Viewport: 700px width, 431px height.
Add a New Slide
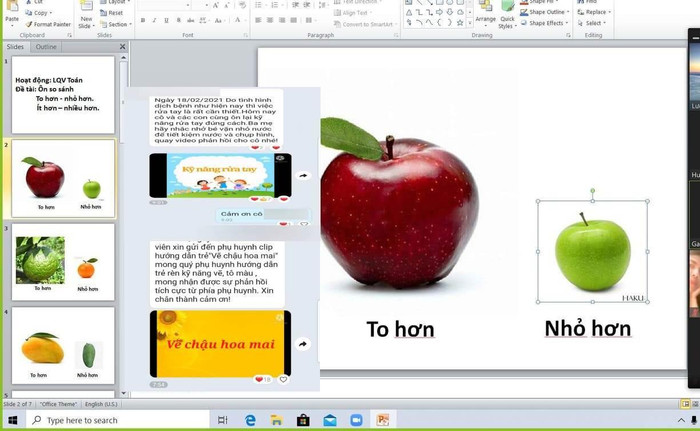point(86,15)
